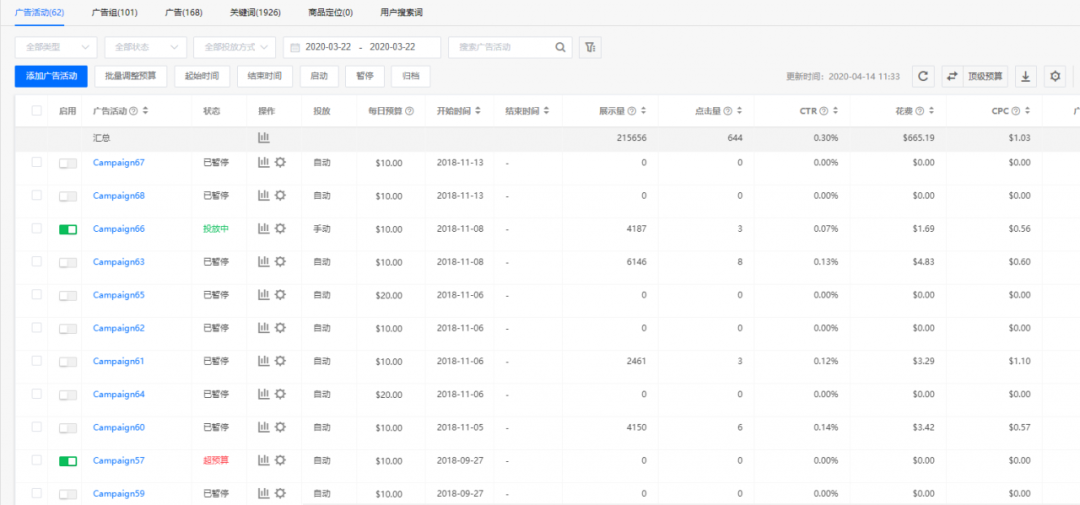1080x505 pixels.
Task: Switch to 关键词(1926) tab
Action: click(255, 12)
